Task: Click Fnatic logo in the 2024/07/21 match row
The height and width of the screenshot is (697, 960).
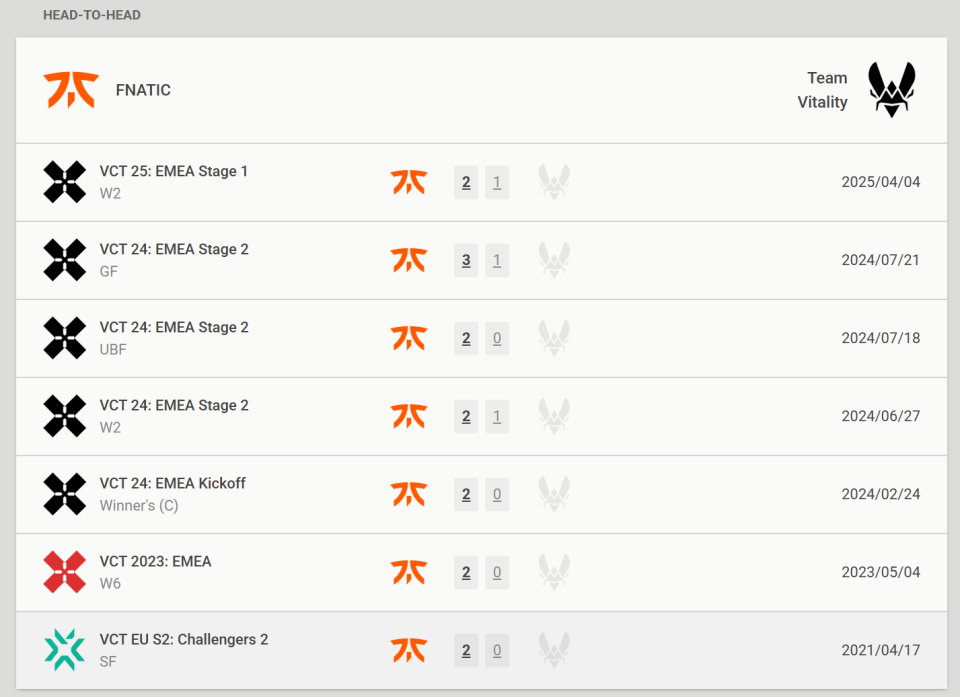Action: (x=408, y=260)
